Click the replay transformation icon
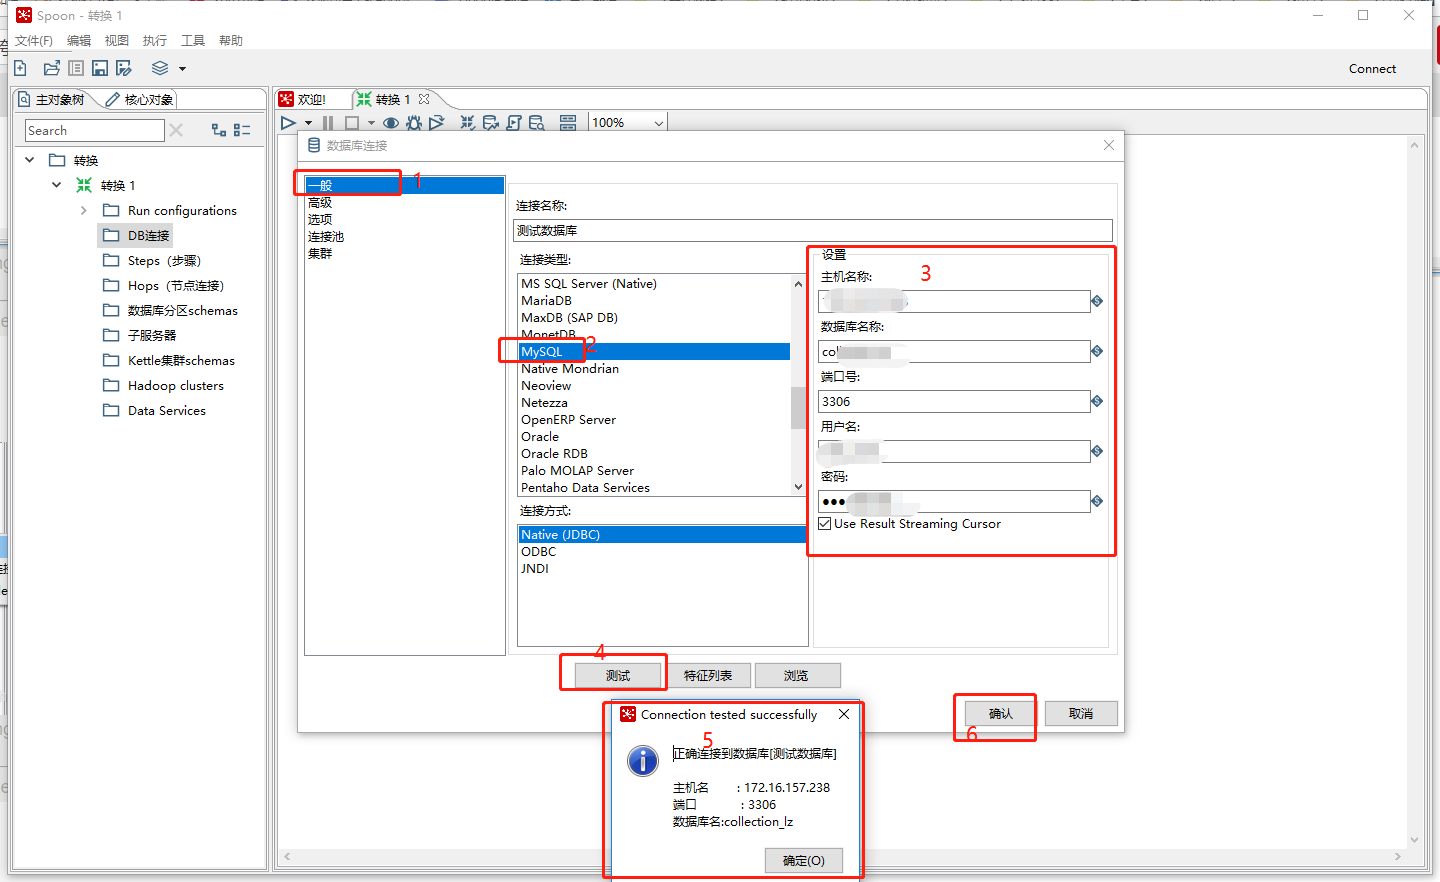1440x882 pixels. pyautogui.click(x=437, y=123)
